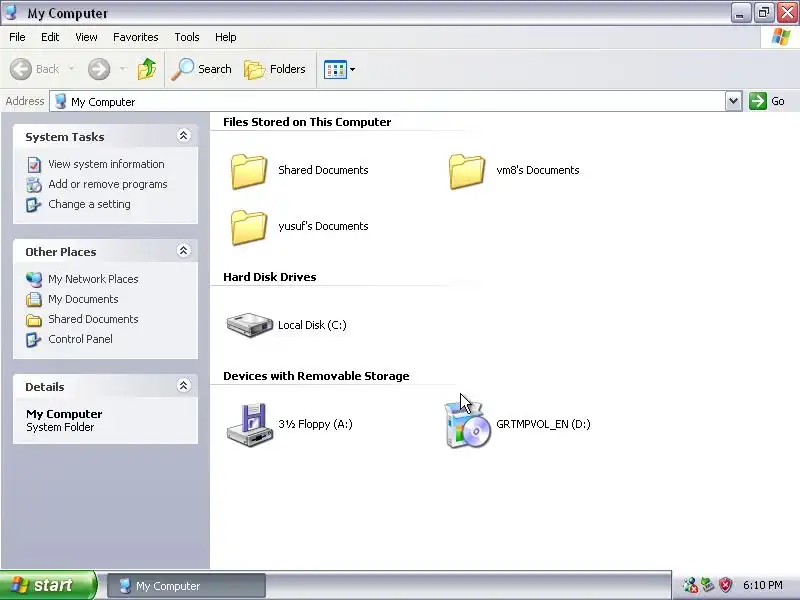Open the Forward history dropdown arrow
This screenshot has height=600, width=800.
[x=122, y=69]
